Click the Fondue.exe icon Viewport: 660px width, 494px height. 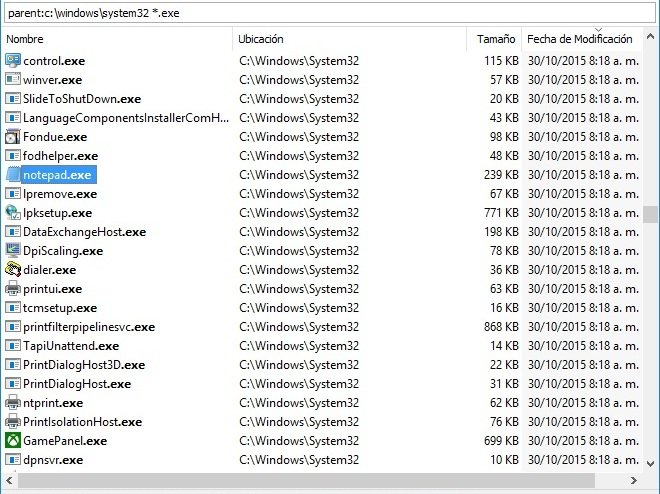(x=13, y=137)
